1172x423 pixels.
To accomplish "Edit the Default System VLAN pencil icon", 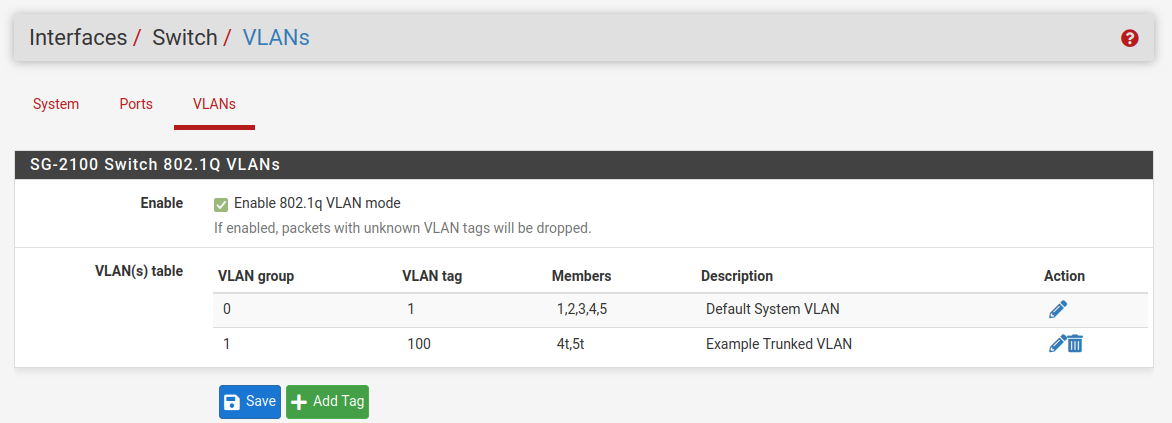I will [x=1058, y=309].
